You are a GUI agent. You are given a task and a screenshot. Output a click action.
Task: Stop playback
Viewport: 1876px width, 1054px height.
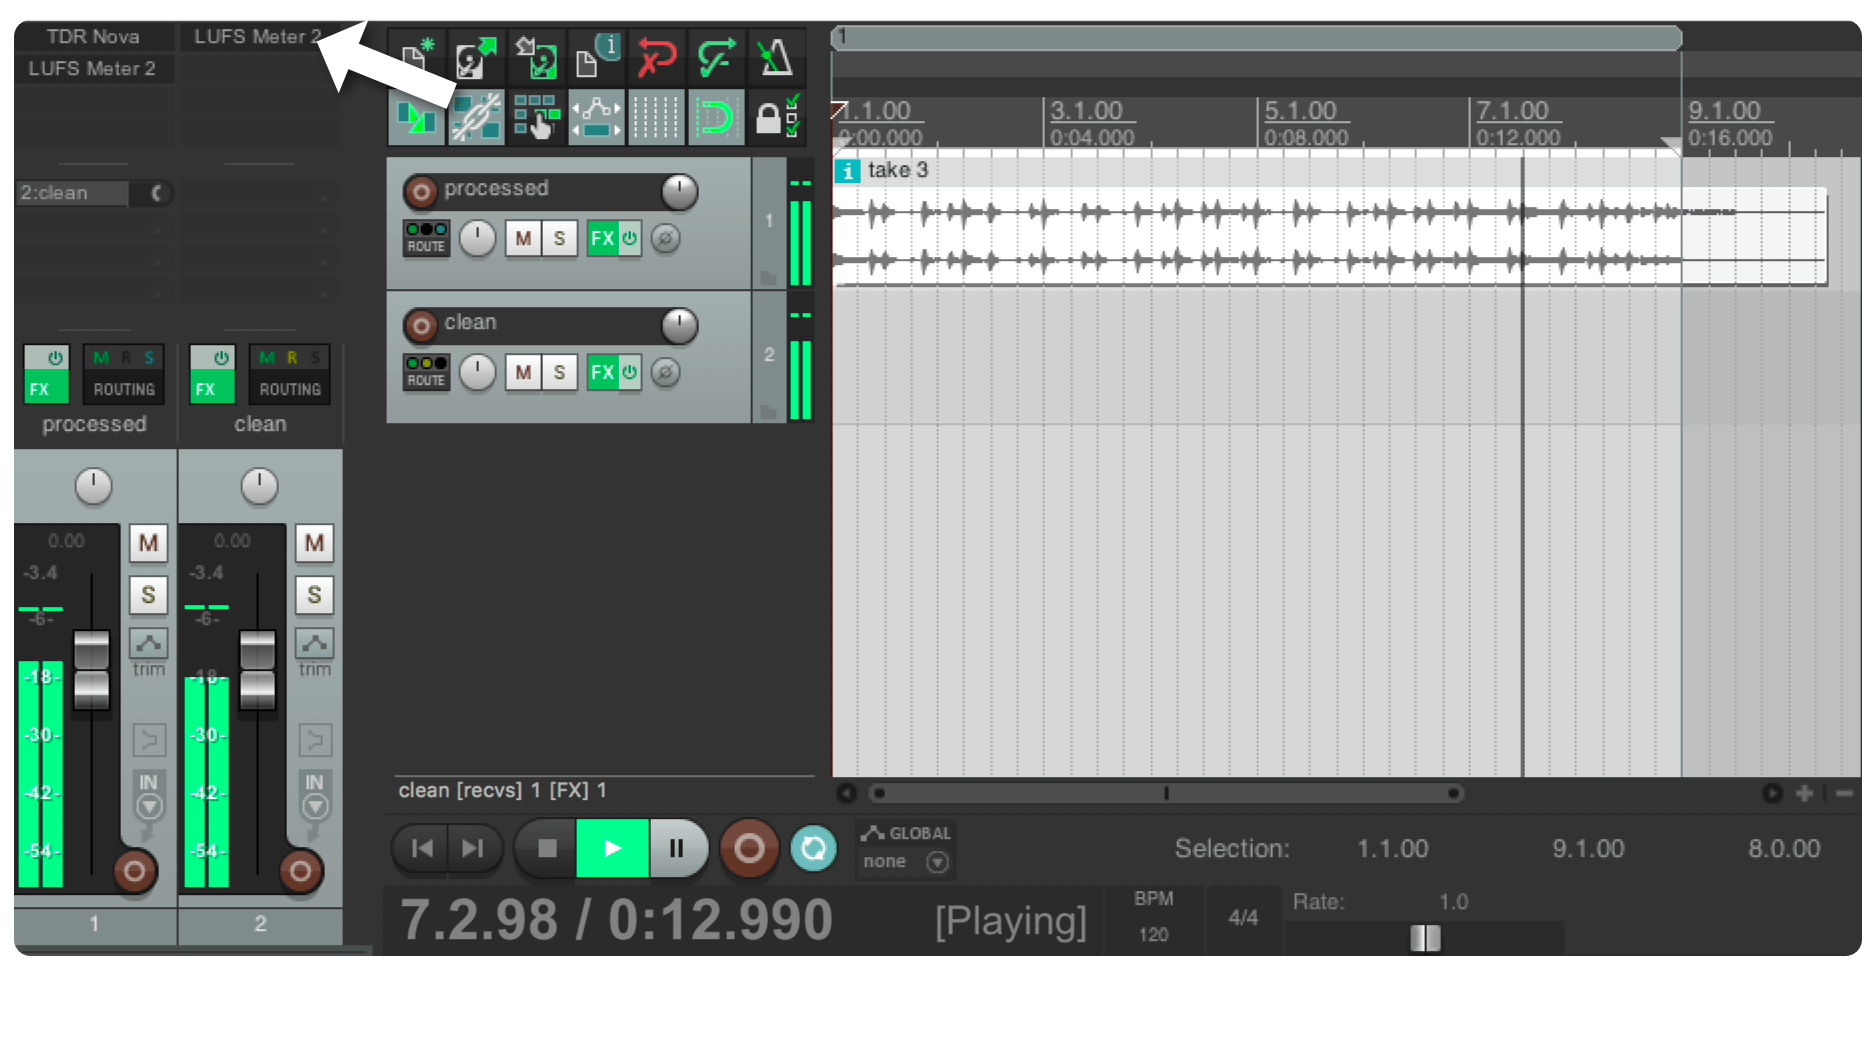pos(546,848)
